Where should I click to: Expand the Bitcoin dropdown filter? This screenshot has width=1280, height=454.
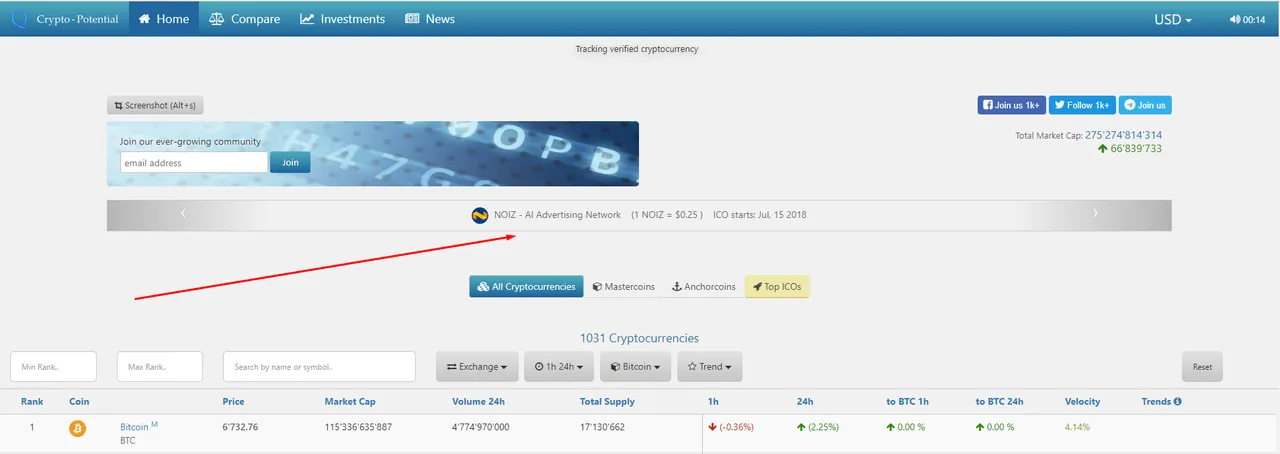(636, 366)
